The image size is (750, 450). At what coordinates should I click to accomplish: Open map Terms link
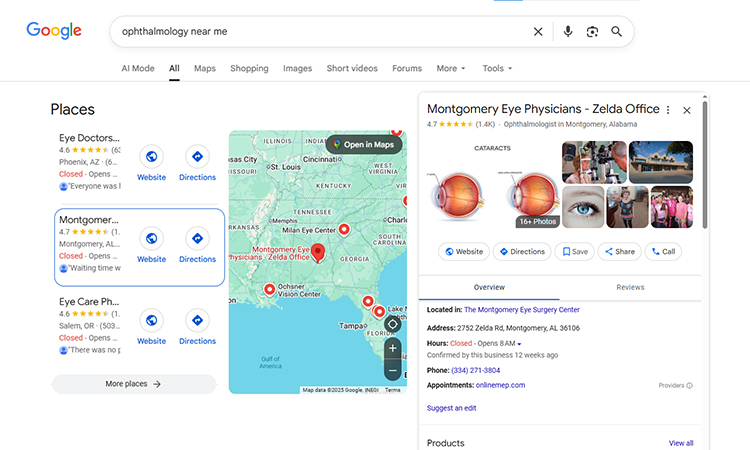[393, 390]
